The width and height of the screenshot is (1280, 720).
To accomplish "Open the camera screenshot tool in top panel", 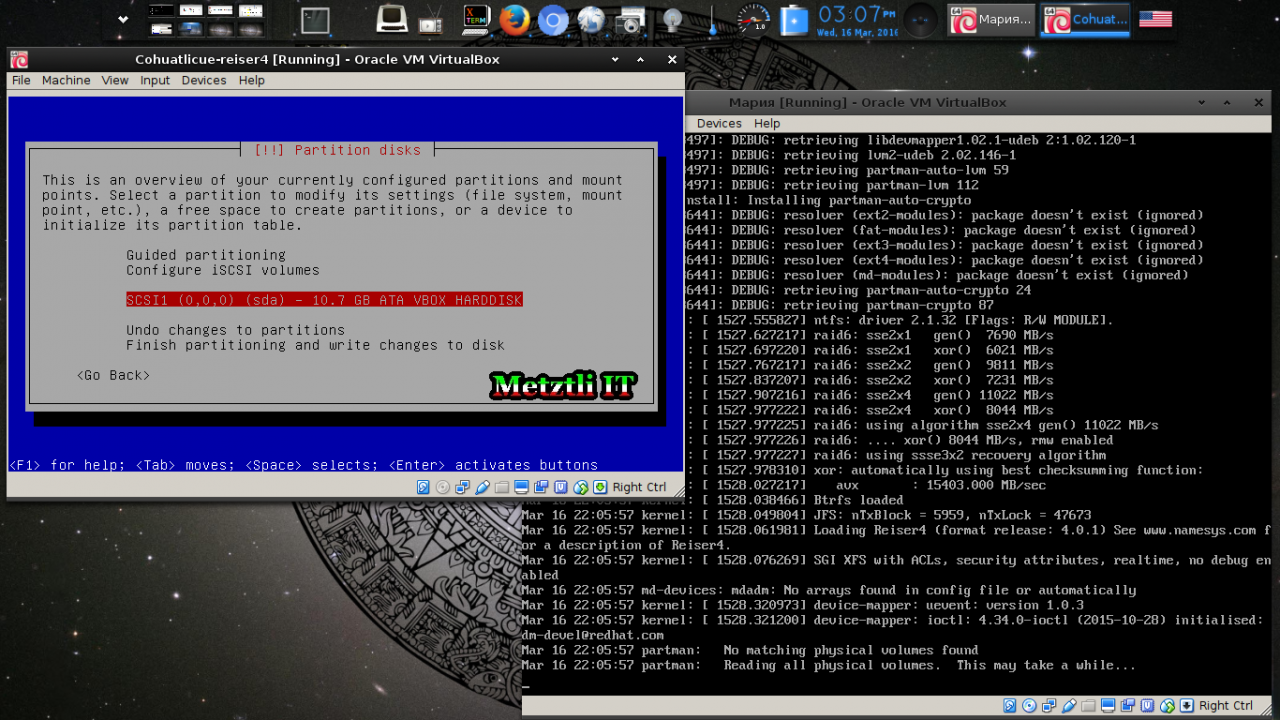I will [630, 19].
